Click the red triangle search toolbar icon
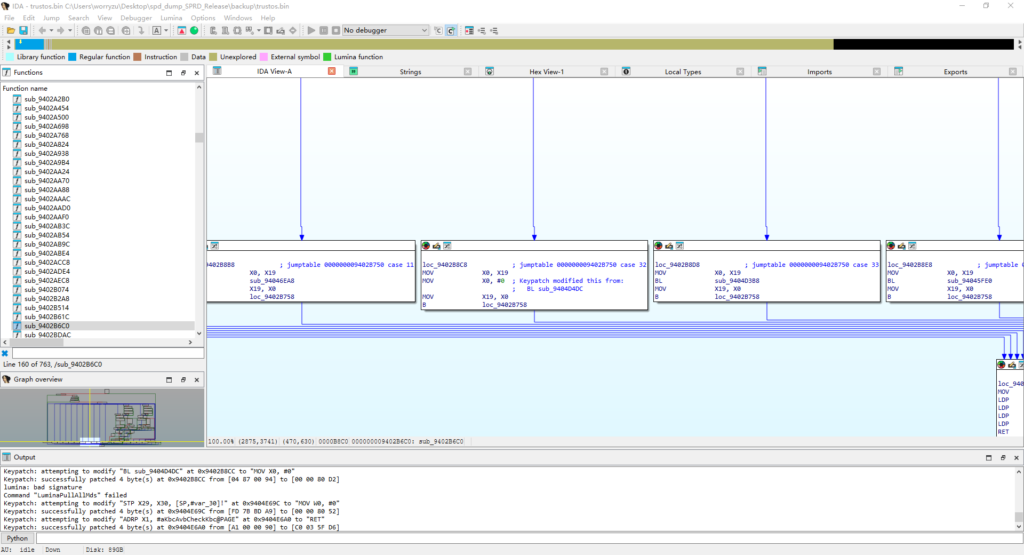The image size is (1024, 555). [x=182, y=31]
